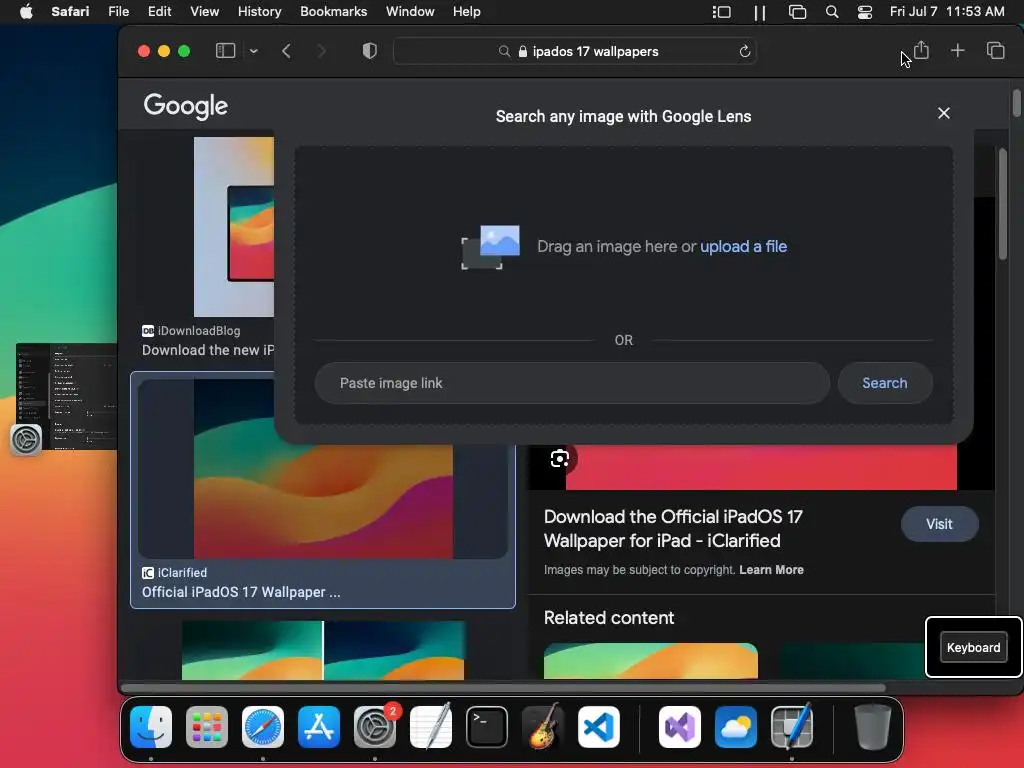This screenshot has width=1024, height=768.
Task: Click the forward navigation arrow
Action: (x=321, y=51)
